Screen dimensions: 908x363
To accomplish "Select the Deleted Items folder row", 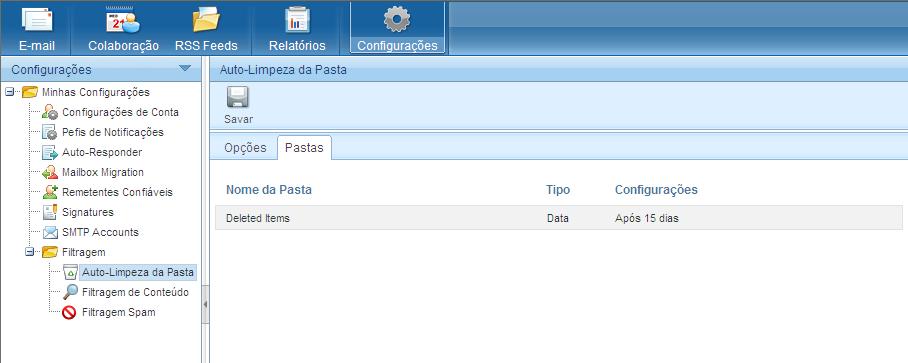I will click(x=558, y=218).
